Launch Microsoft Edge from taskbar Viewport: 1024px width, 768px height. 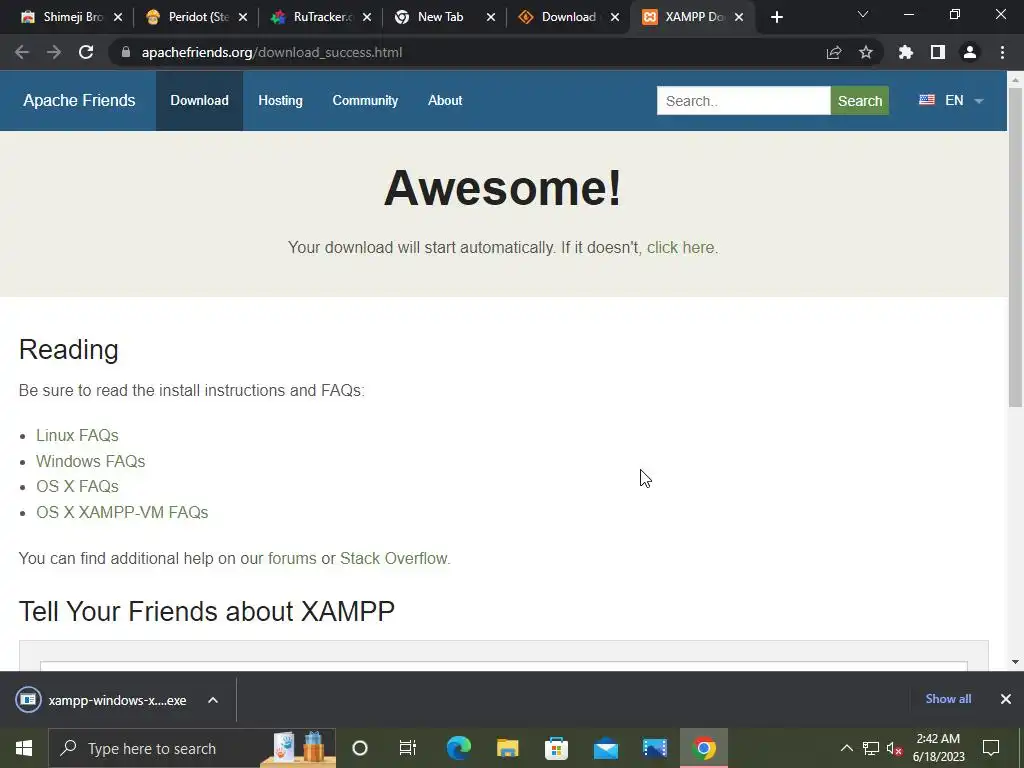[x=458, y=748]
